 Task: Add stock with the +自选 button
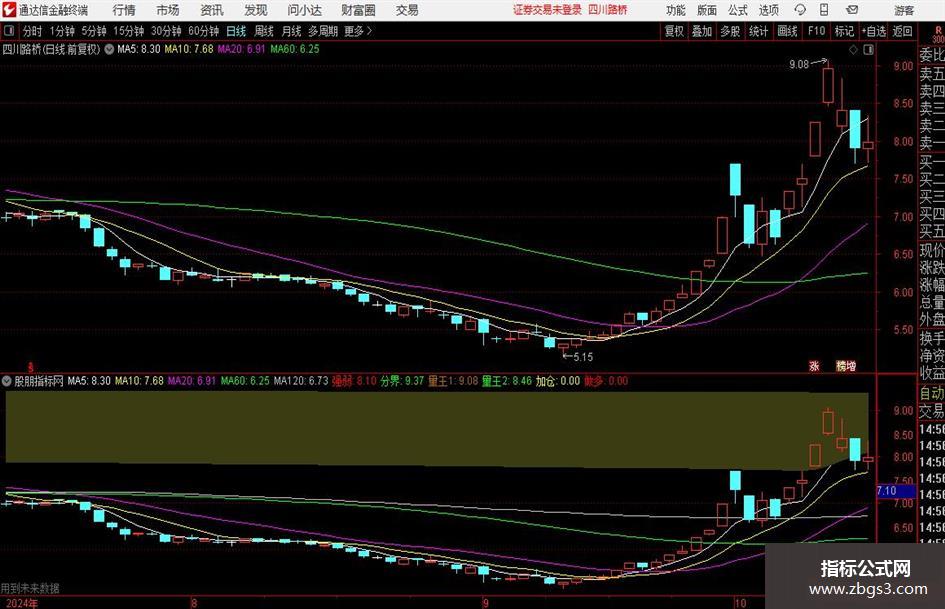874,31
